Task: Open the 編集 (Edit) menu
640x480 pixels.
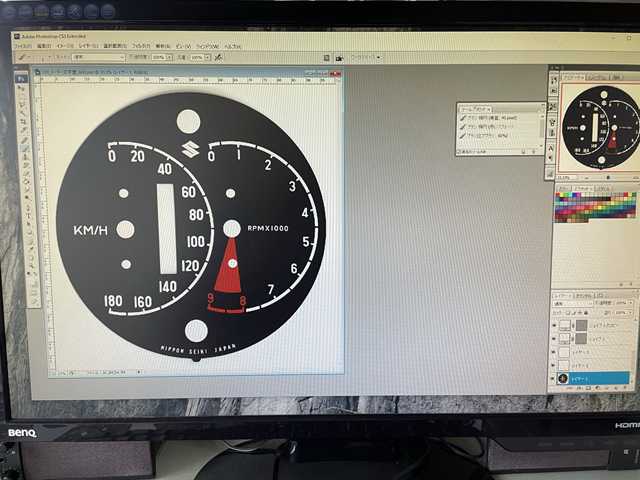Action: pyautogui.click(x=44, y=46)
